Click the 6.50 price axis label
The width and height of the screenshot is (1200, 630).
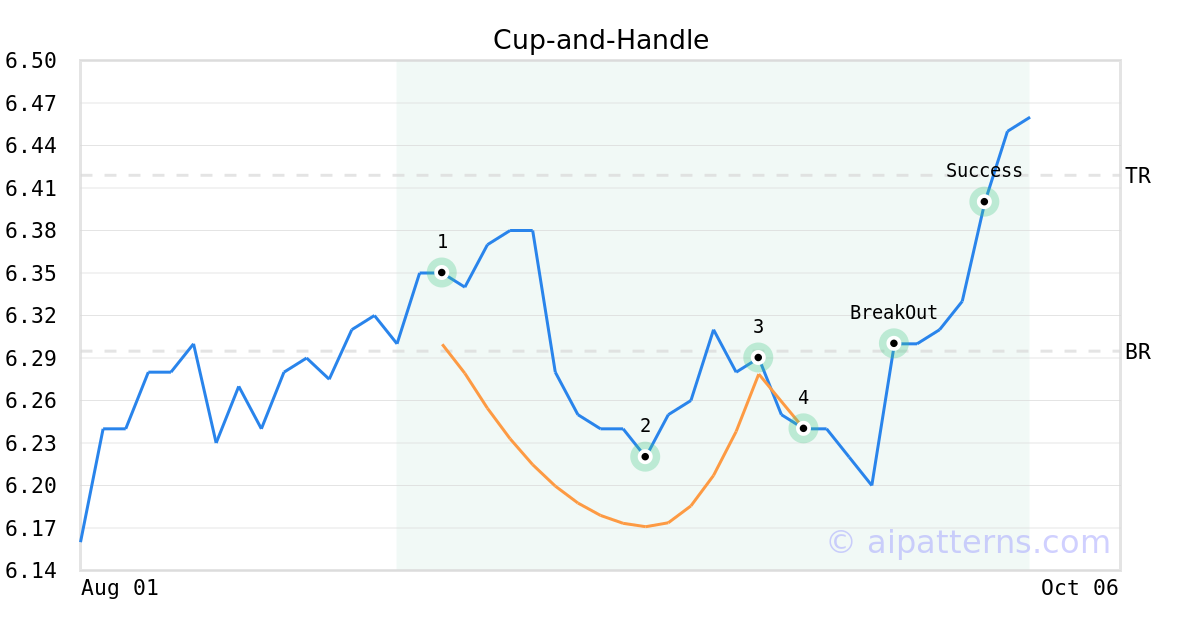[30, 61]
